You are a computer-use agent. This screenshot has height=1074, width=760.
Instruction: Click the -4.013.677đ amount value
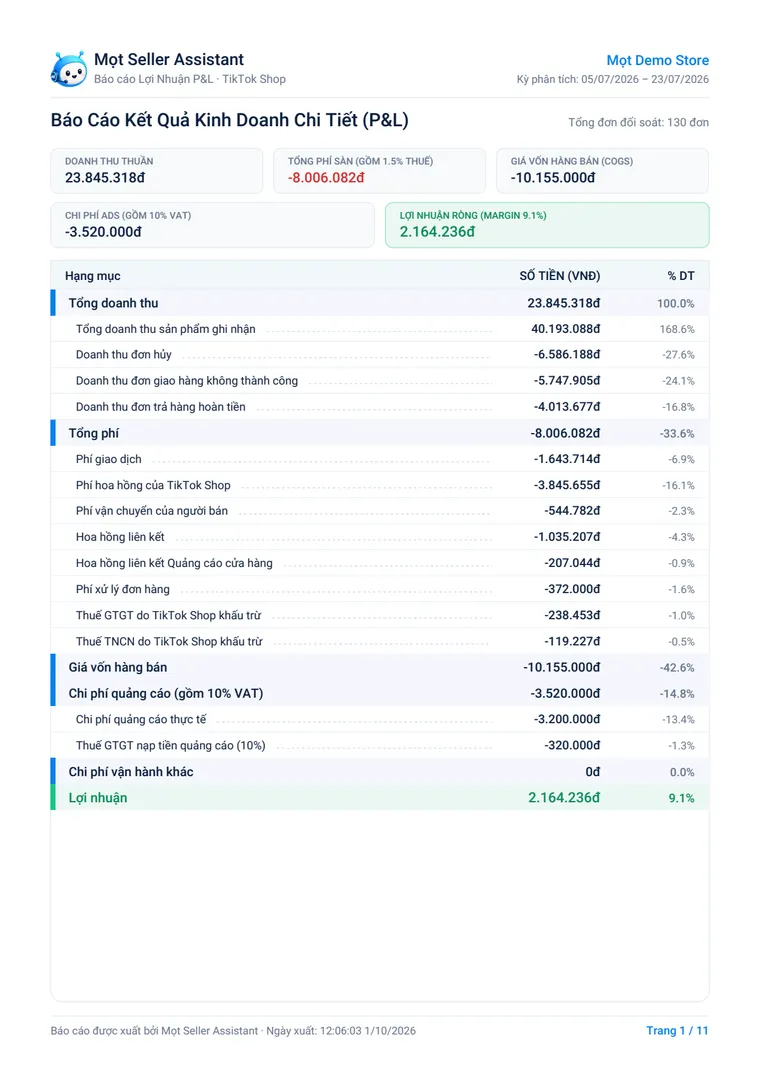click(x=567, y=407)
